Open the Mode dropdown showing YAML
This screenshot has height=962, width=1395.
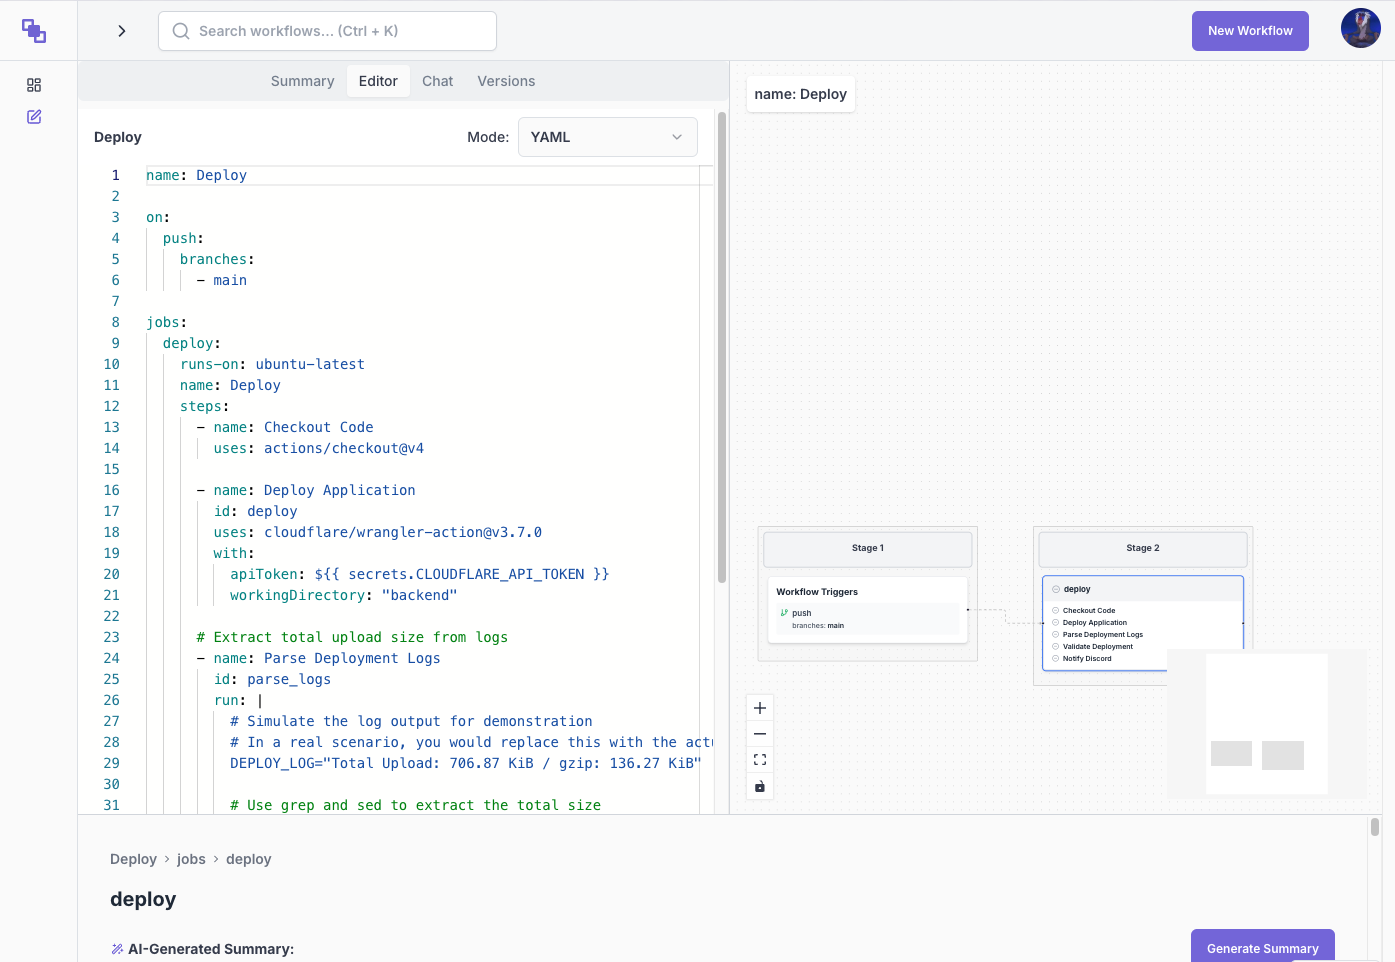[x=607, y=136]
